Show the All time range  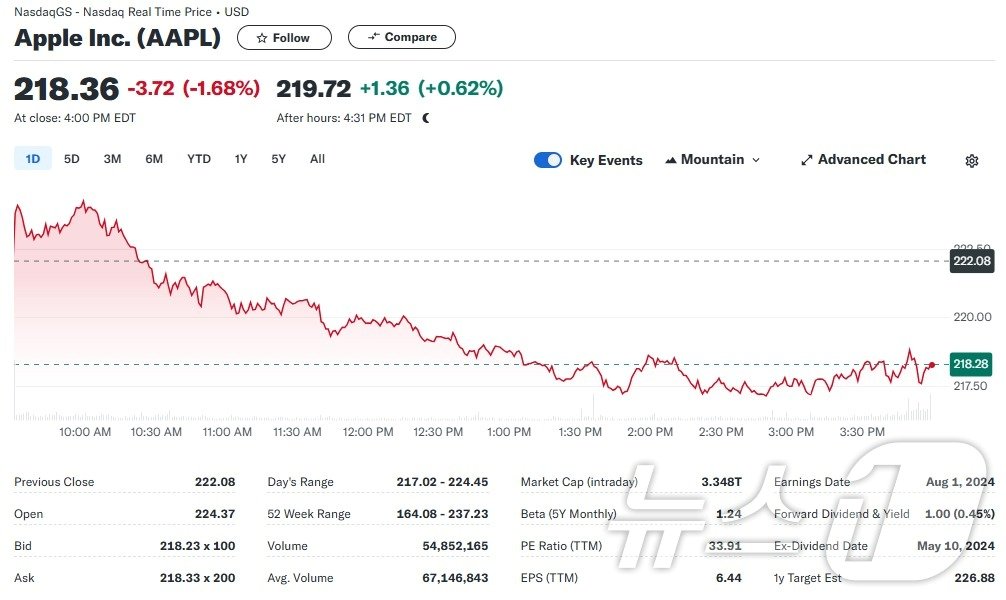[x=317, y=159]
